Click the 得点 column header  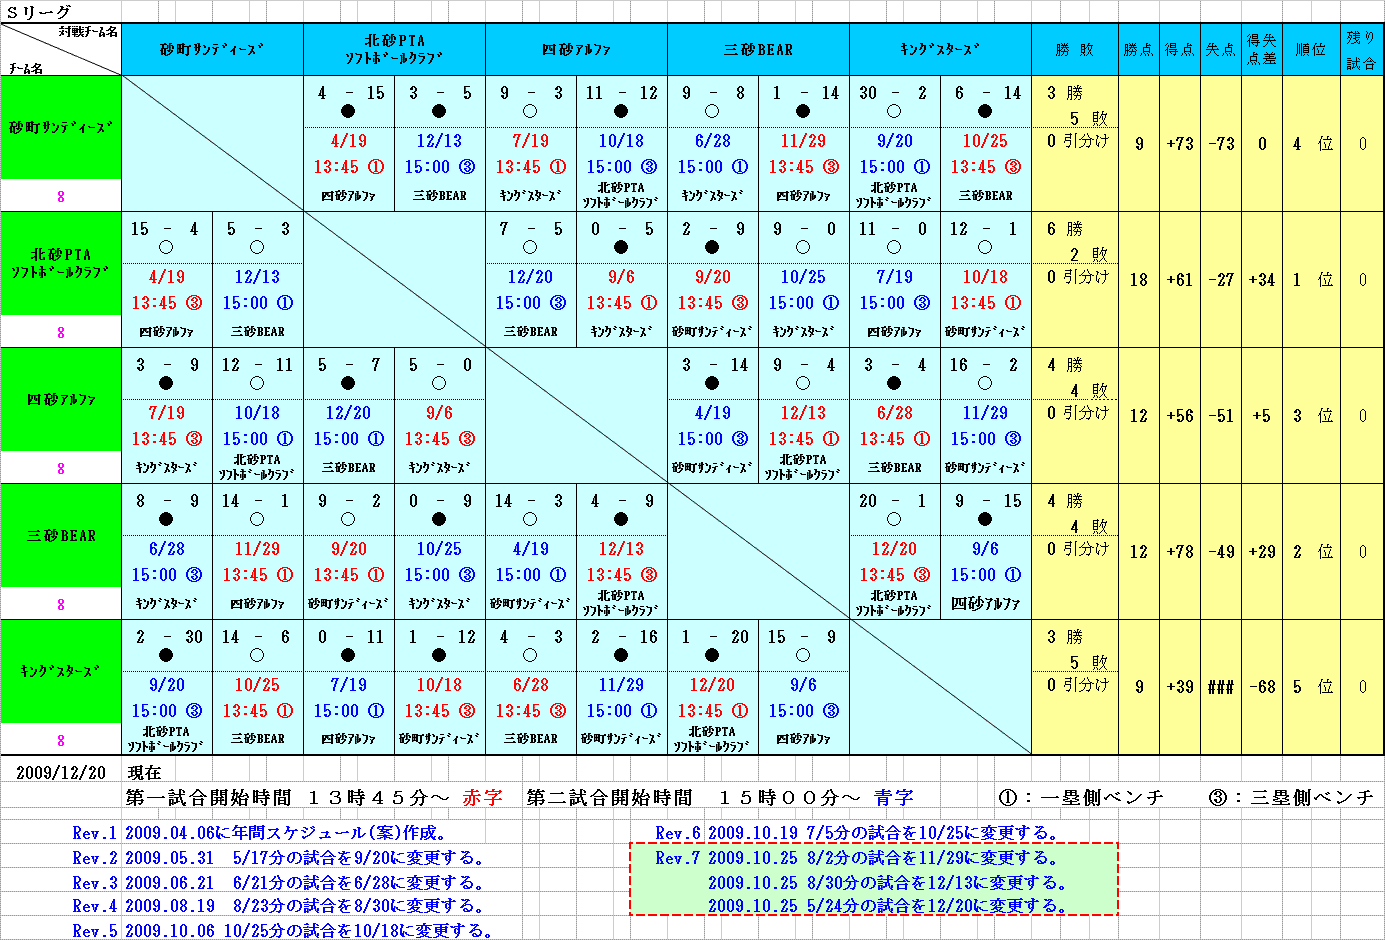[1179, 49]
